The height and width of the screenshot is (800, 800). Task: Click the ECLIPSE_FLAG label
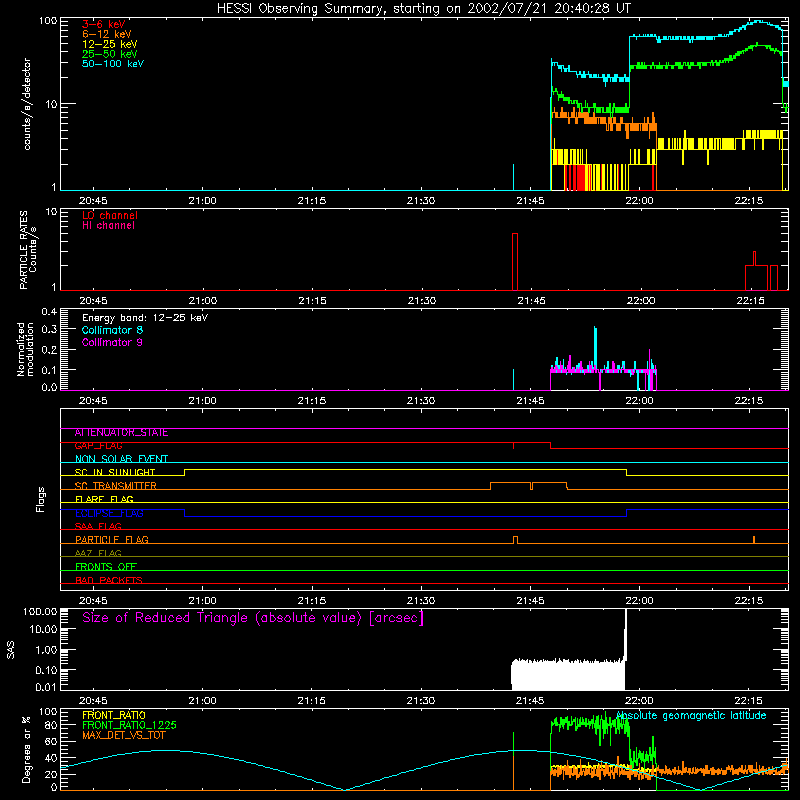point(109,513)
